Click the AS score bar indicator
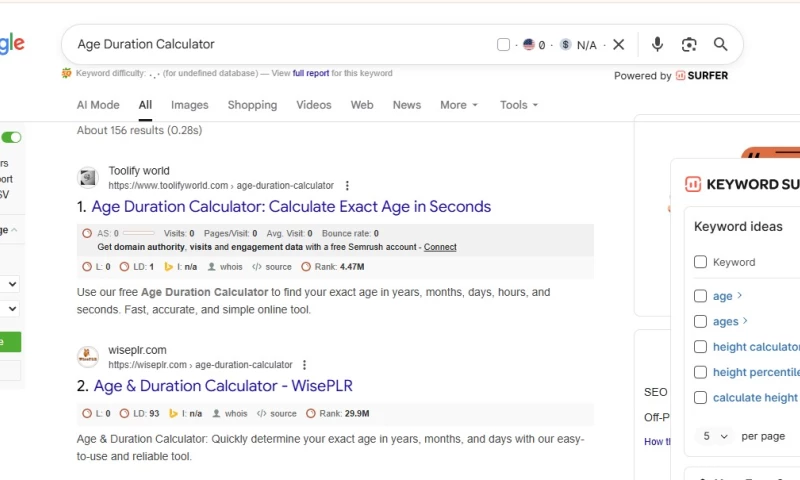 [x=139, y=234]
